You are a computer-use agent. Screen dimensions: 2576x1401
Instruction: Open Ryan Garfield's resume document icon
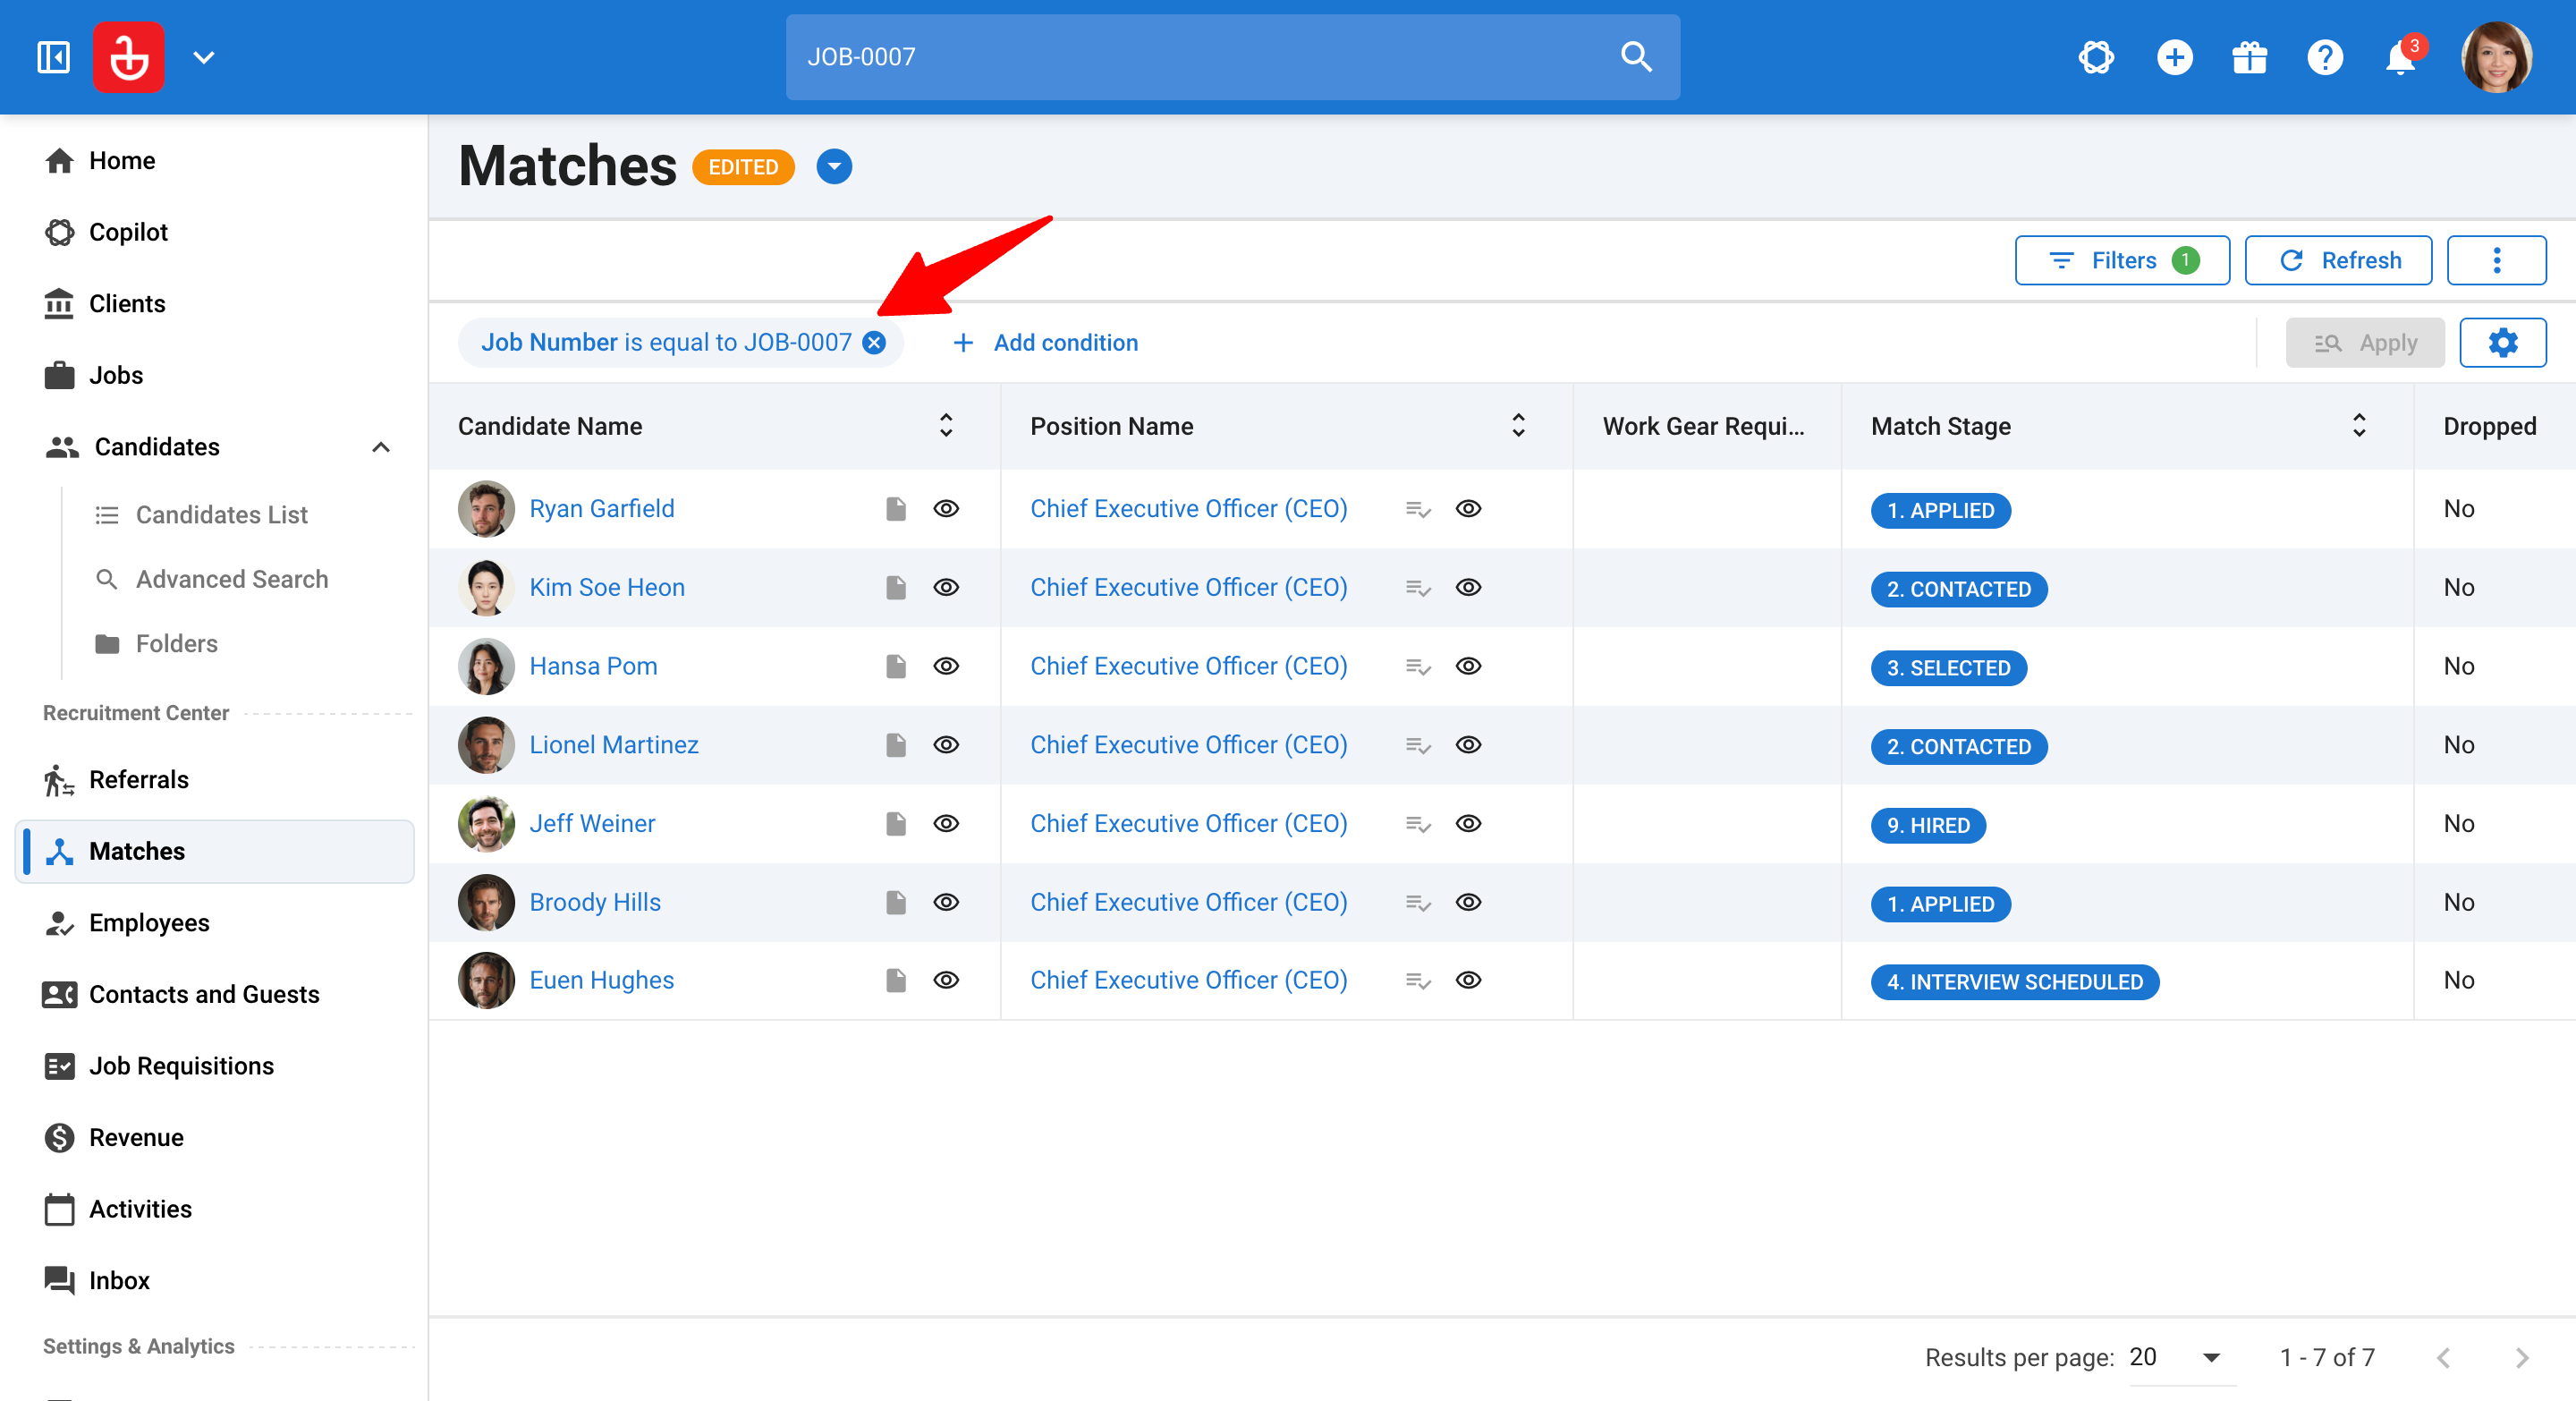click(896, 509)
